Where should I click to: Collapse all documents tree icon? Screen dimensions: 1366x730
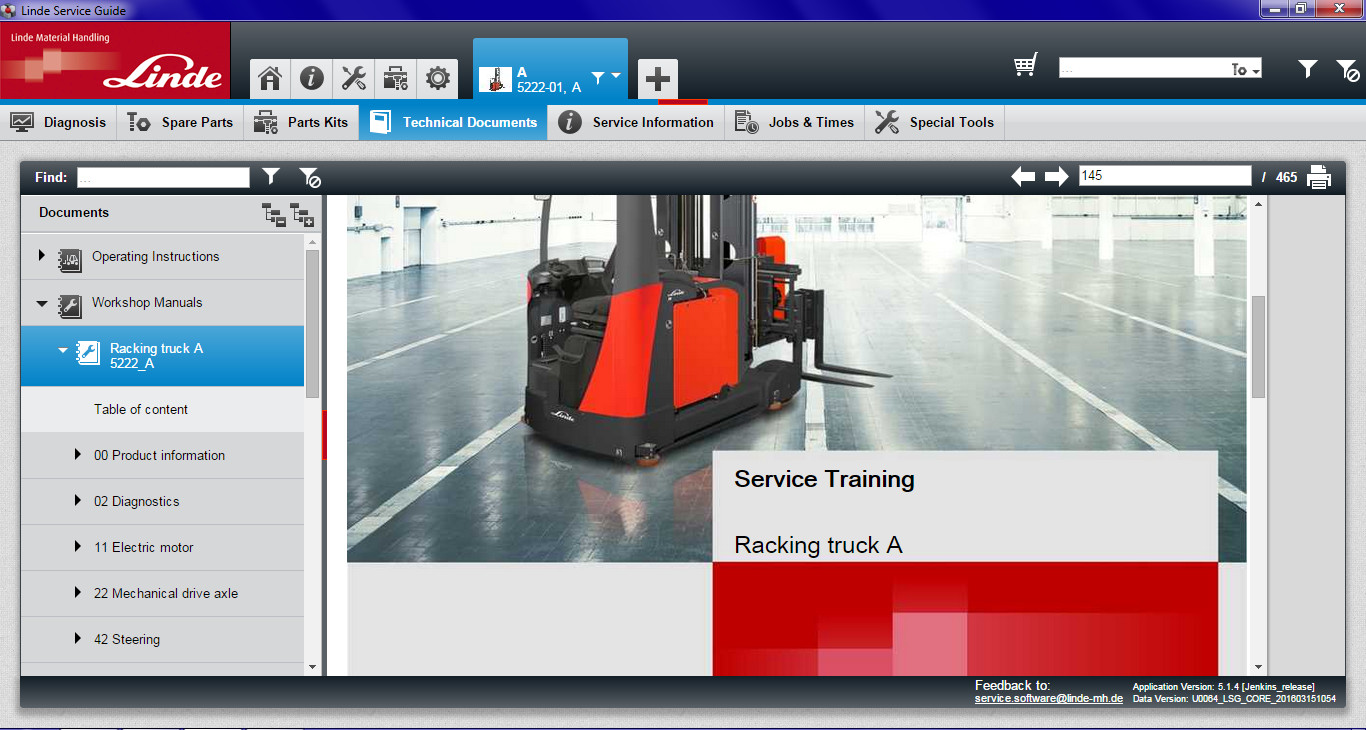(x=273, y=214)
